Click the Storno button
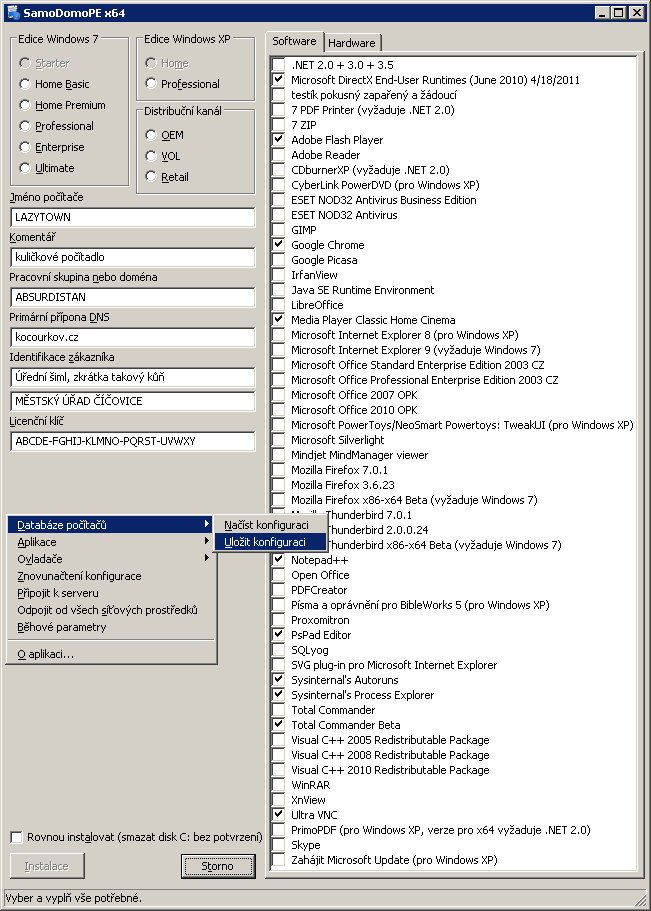The height and width of the screenshot is (911, 651). click(x=218, y=866)
